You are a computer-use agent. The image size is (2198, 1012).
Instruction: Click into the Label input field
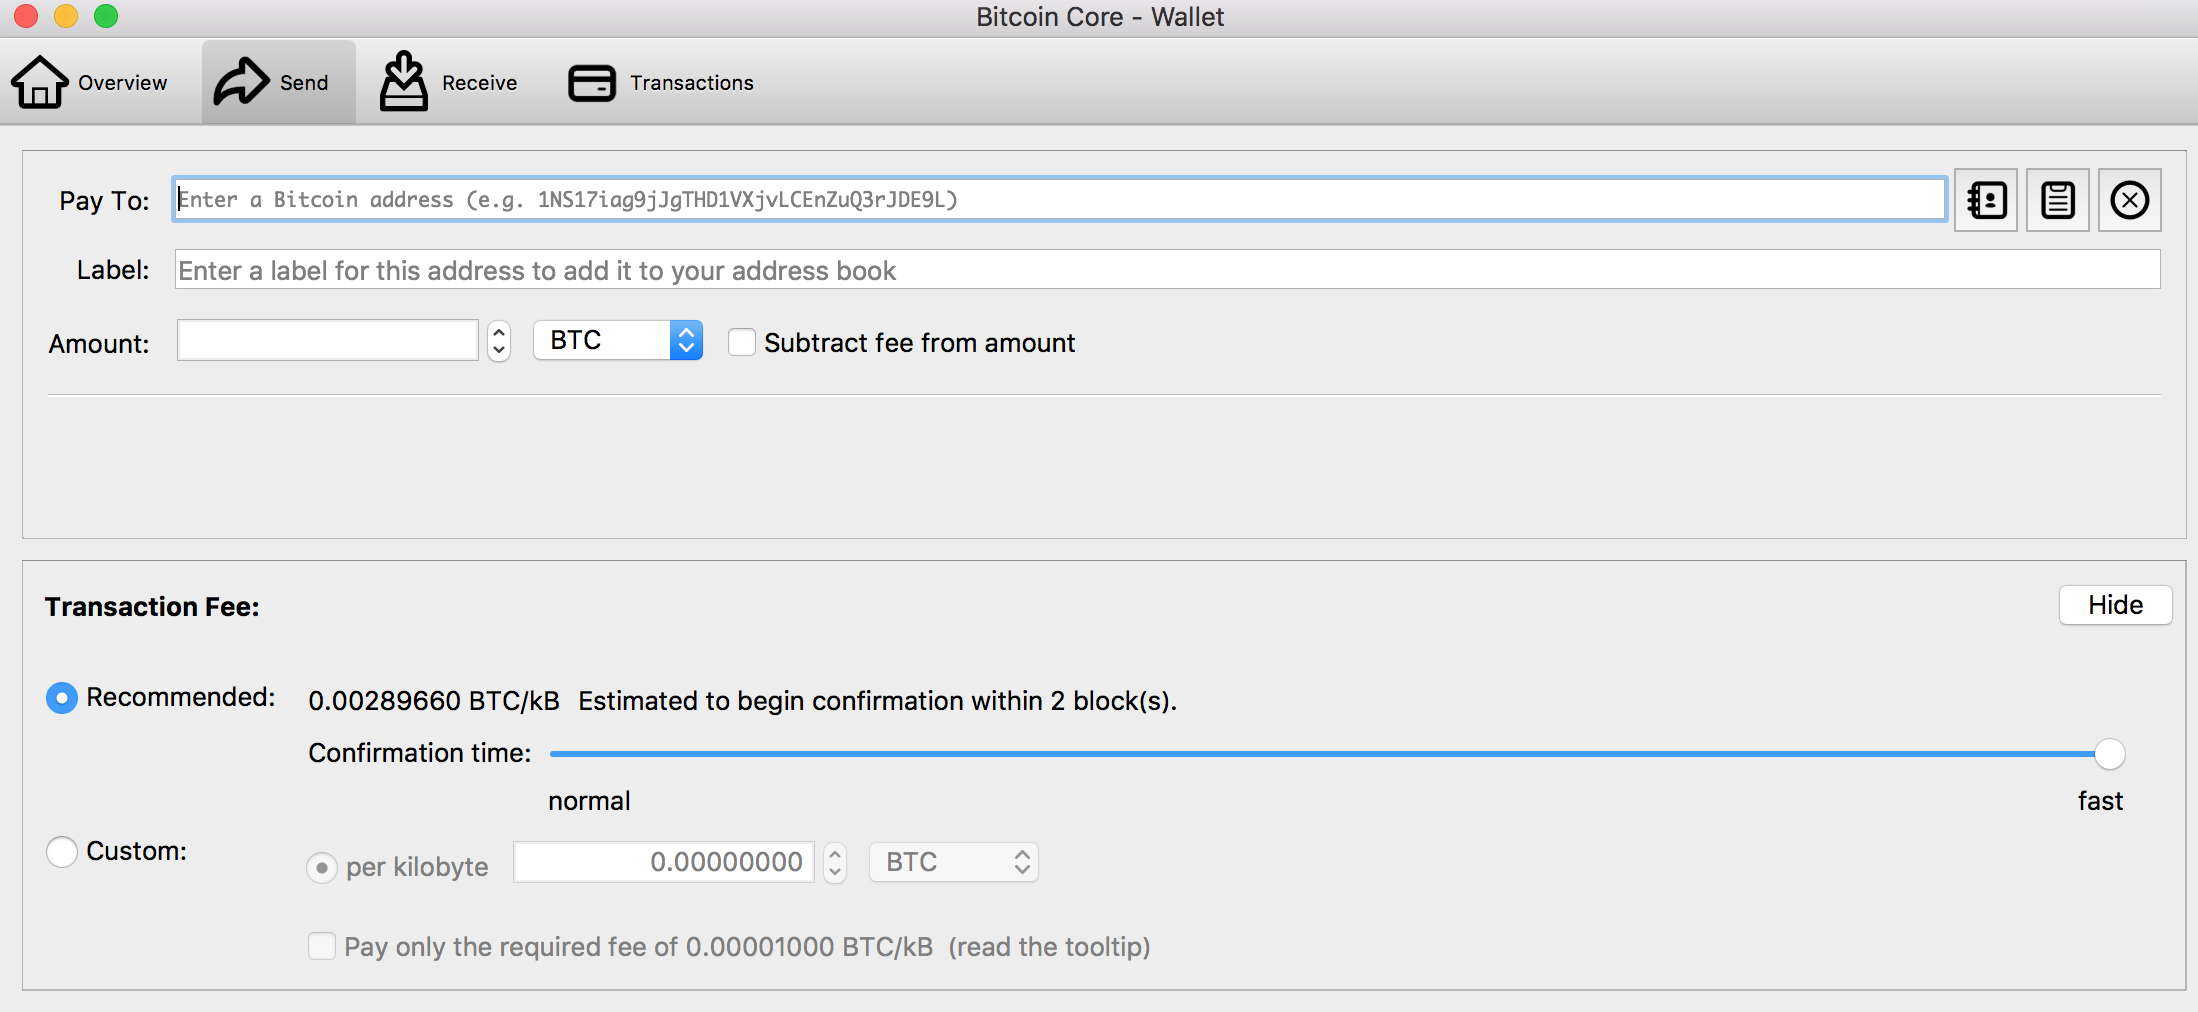tap(1168, 270)
